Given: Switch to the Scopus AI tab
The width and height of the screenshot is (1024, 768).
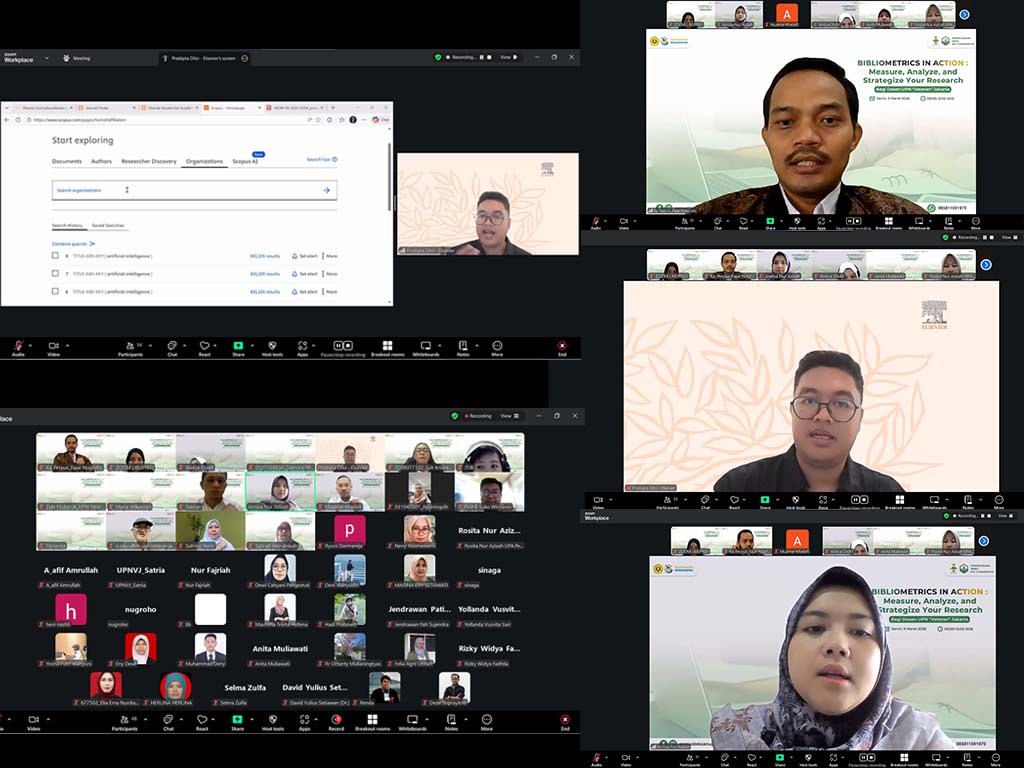Looking at the screenshot, I should (244, 161).
